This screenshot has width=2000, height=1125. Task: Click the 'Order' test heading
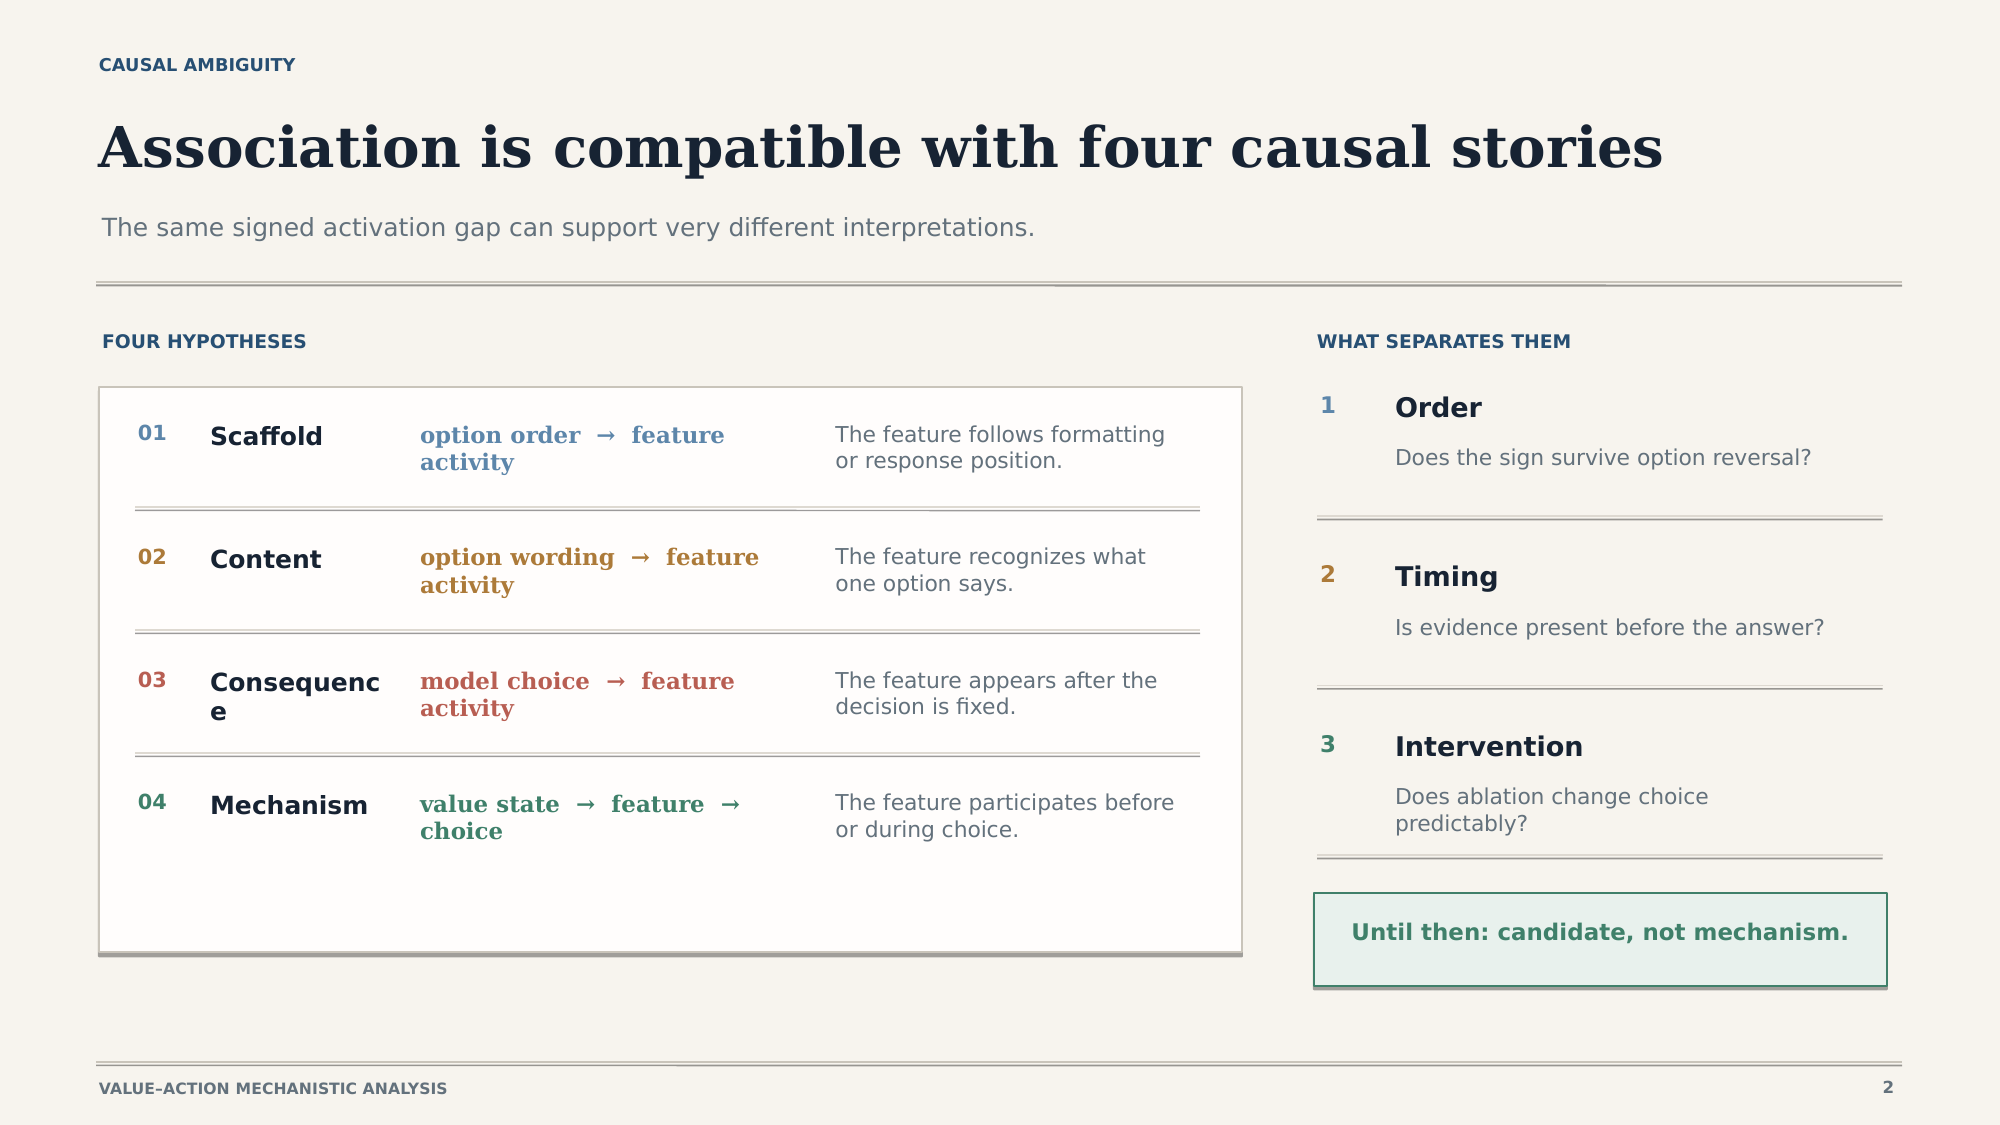click(1438, 408)
